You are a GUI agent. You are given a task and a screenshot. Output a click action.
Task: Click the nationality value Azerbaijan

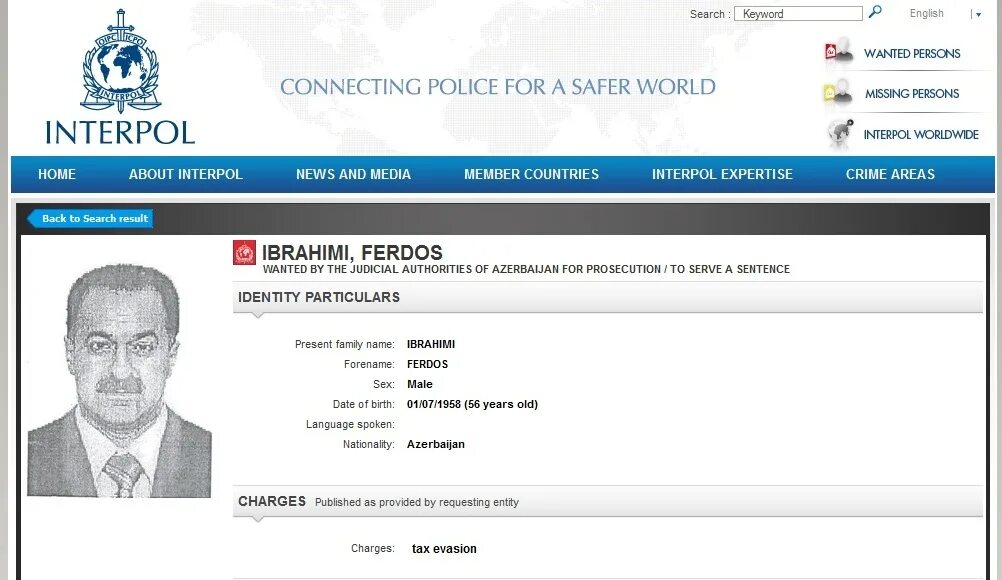pos(436,445)
